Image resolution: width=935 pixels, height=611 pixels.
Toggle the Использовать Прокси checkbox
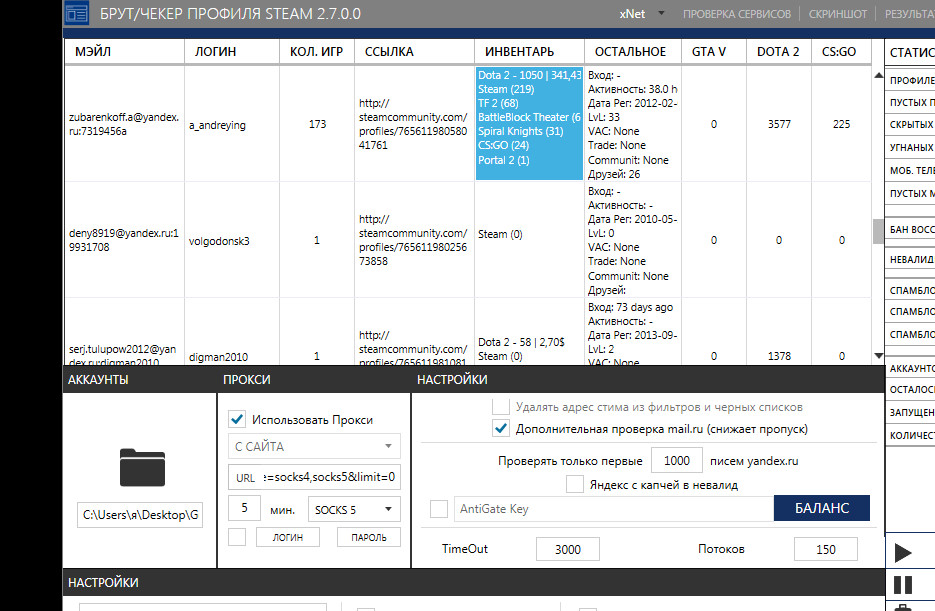(237, 419)
